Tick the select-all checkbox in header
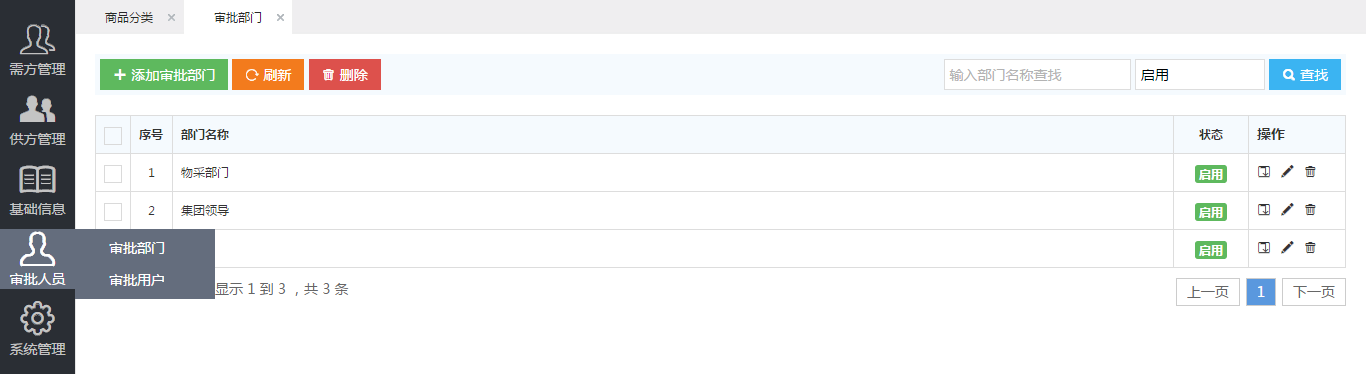 (113, 136)
